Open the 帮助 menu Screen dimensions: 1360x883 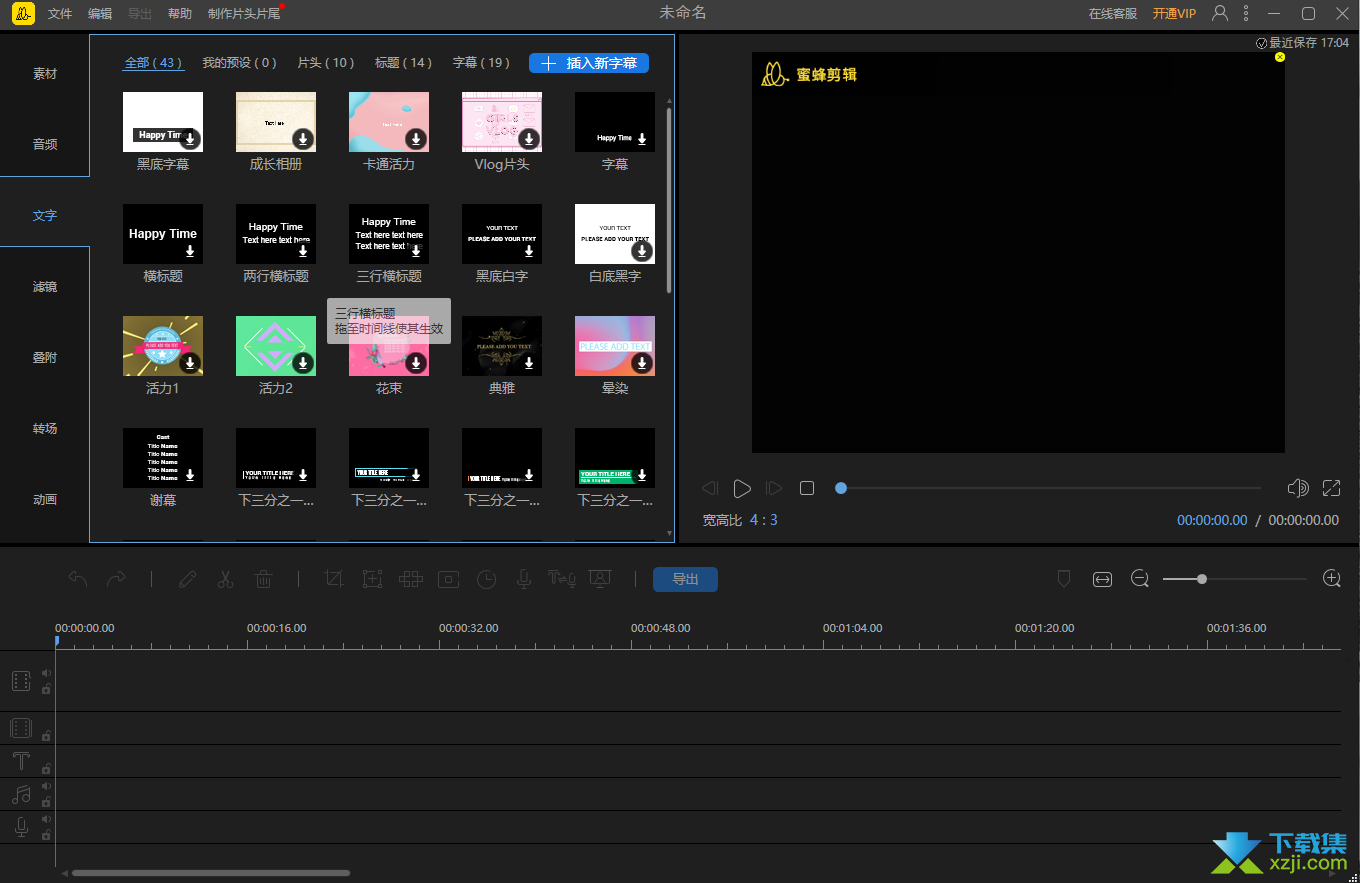point(180,14)
